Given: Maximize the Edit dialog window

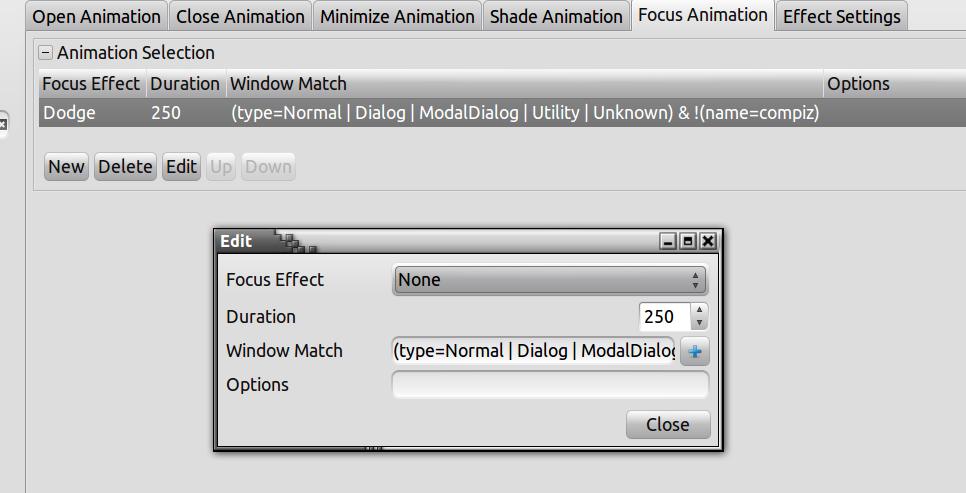Looking at the screenshot, I should point(688,241).
